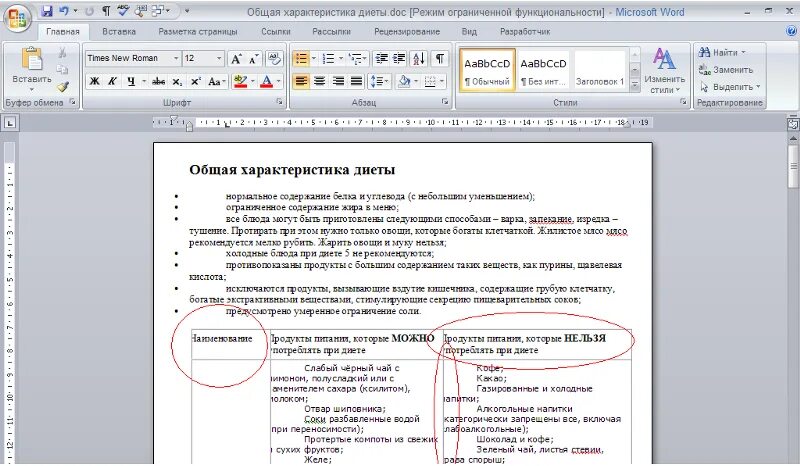Toggle paragraph marks in the Абзац group
The height and width of the screenshot is (466, 800).
point(439,59)
